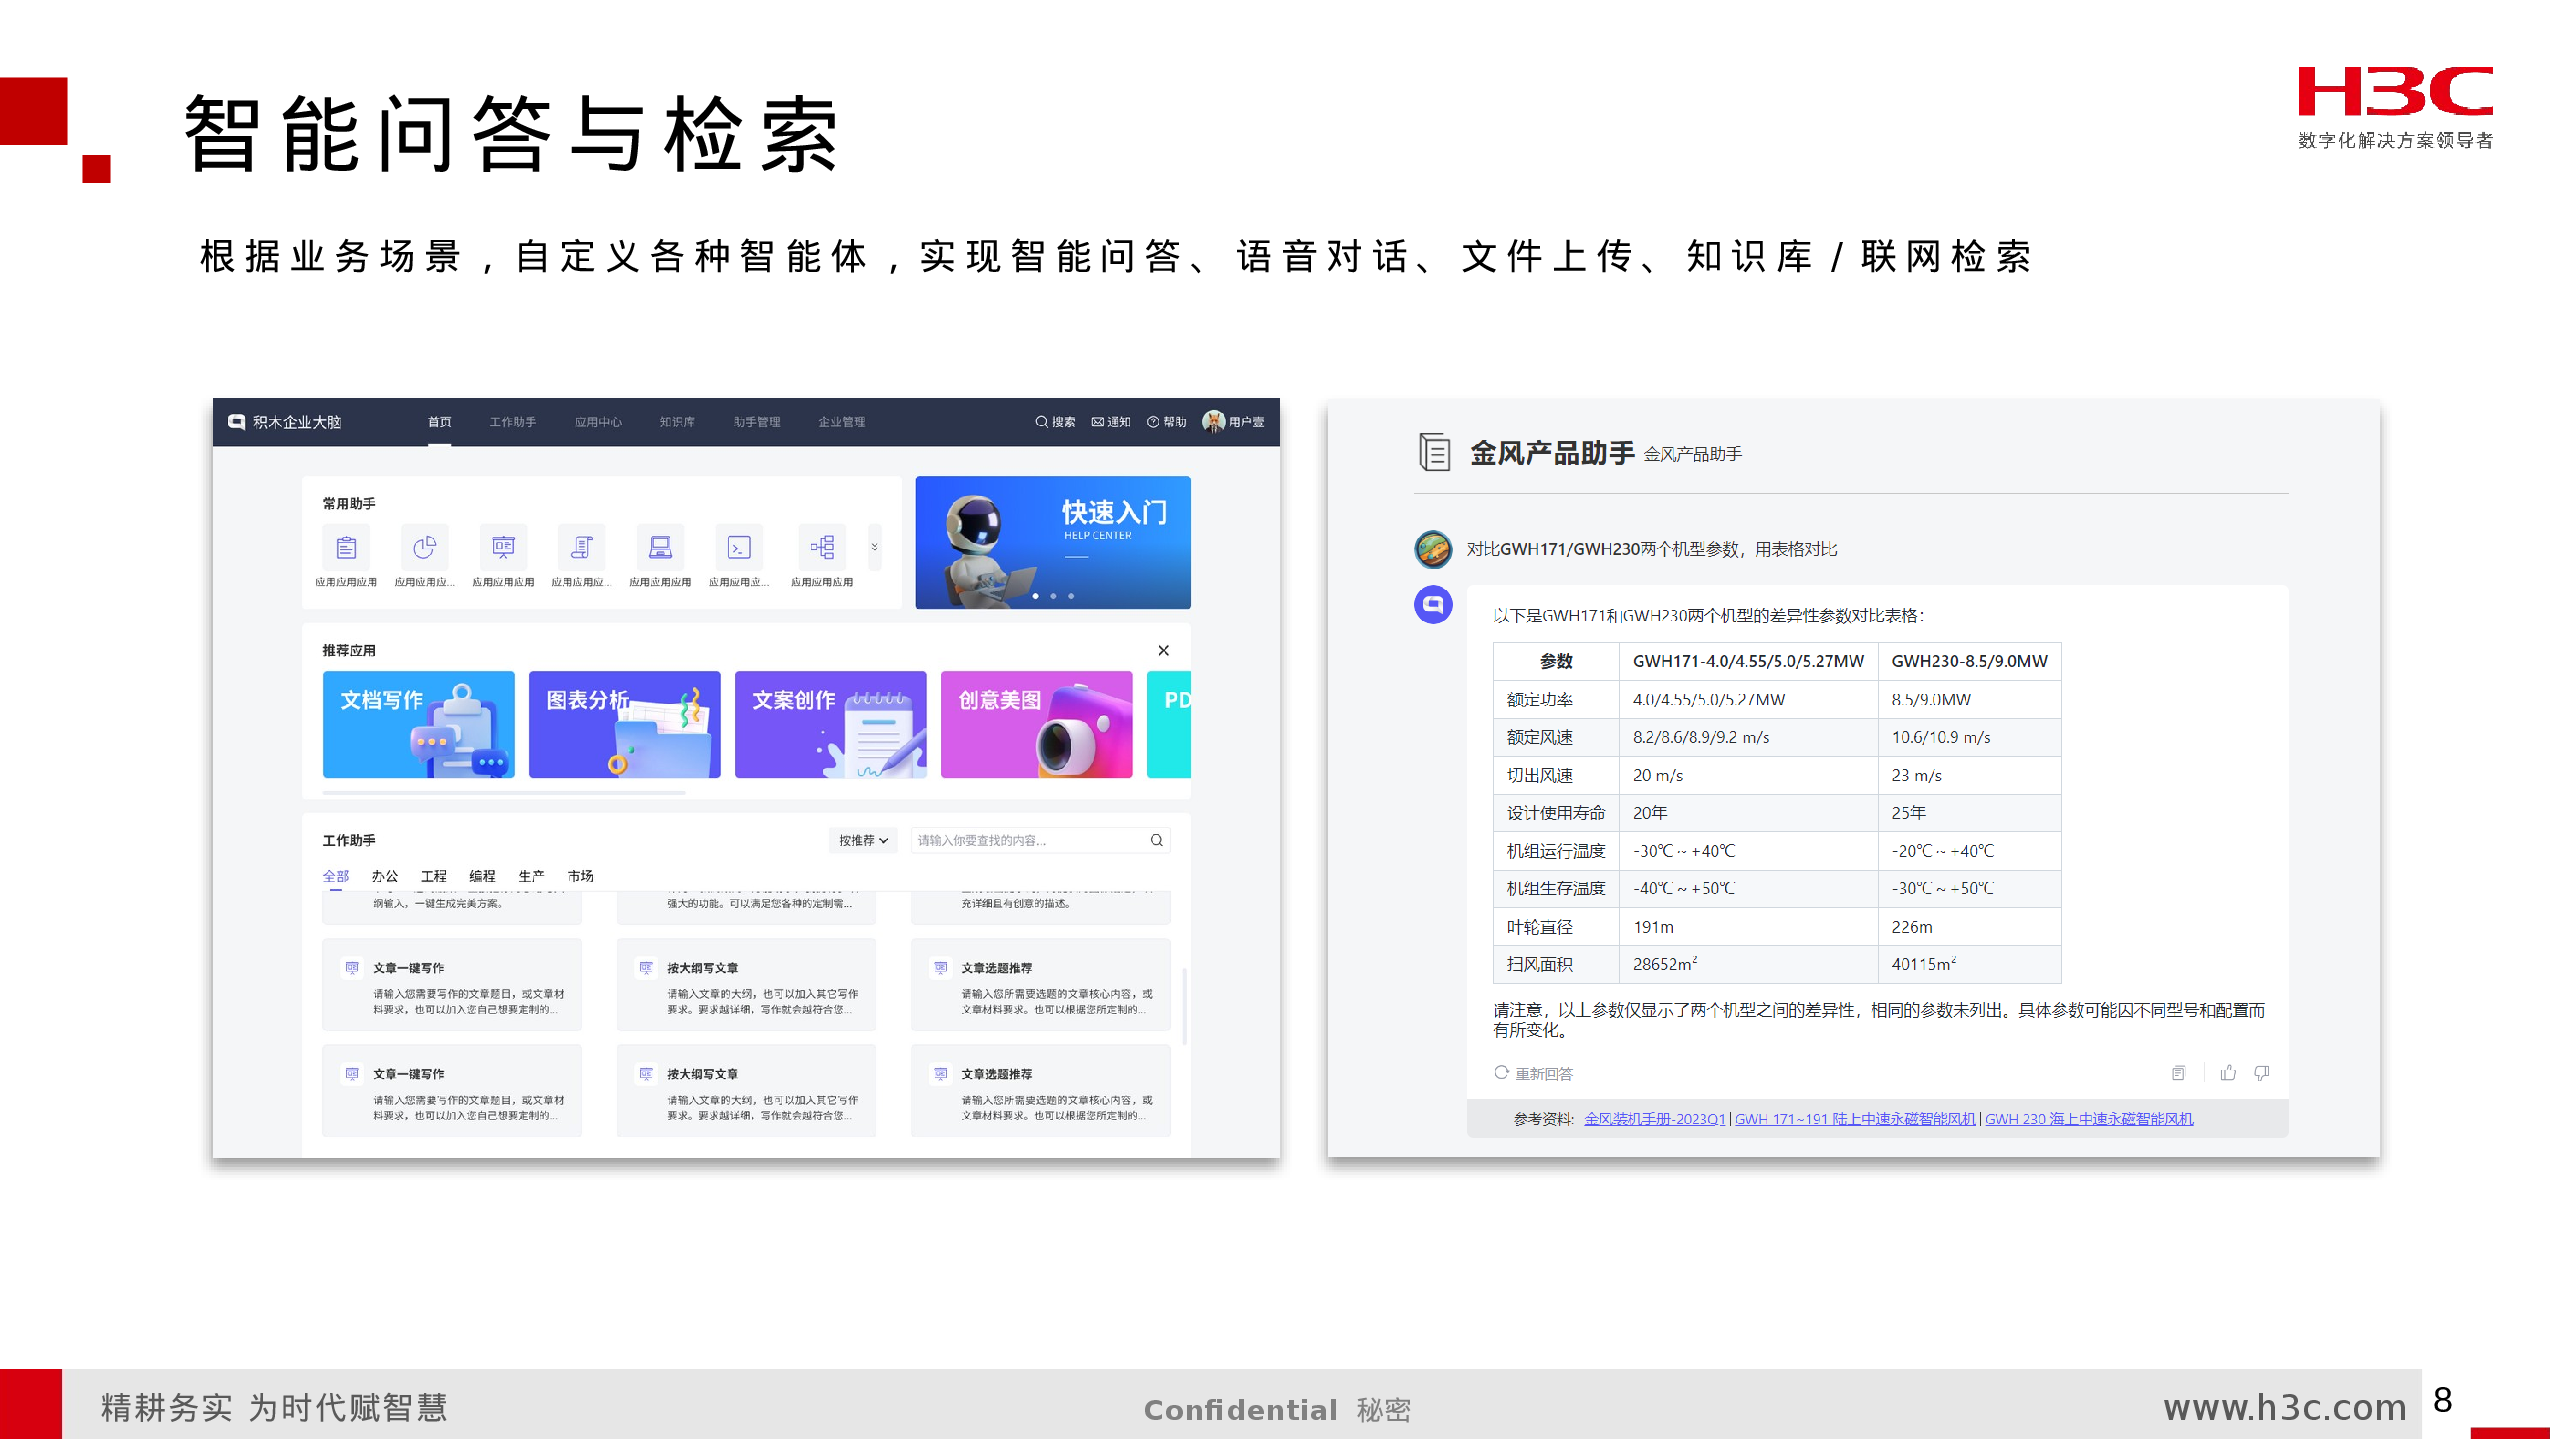Close the 推荐应用 panel

click(x=1163, y=650)
